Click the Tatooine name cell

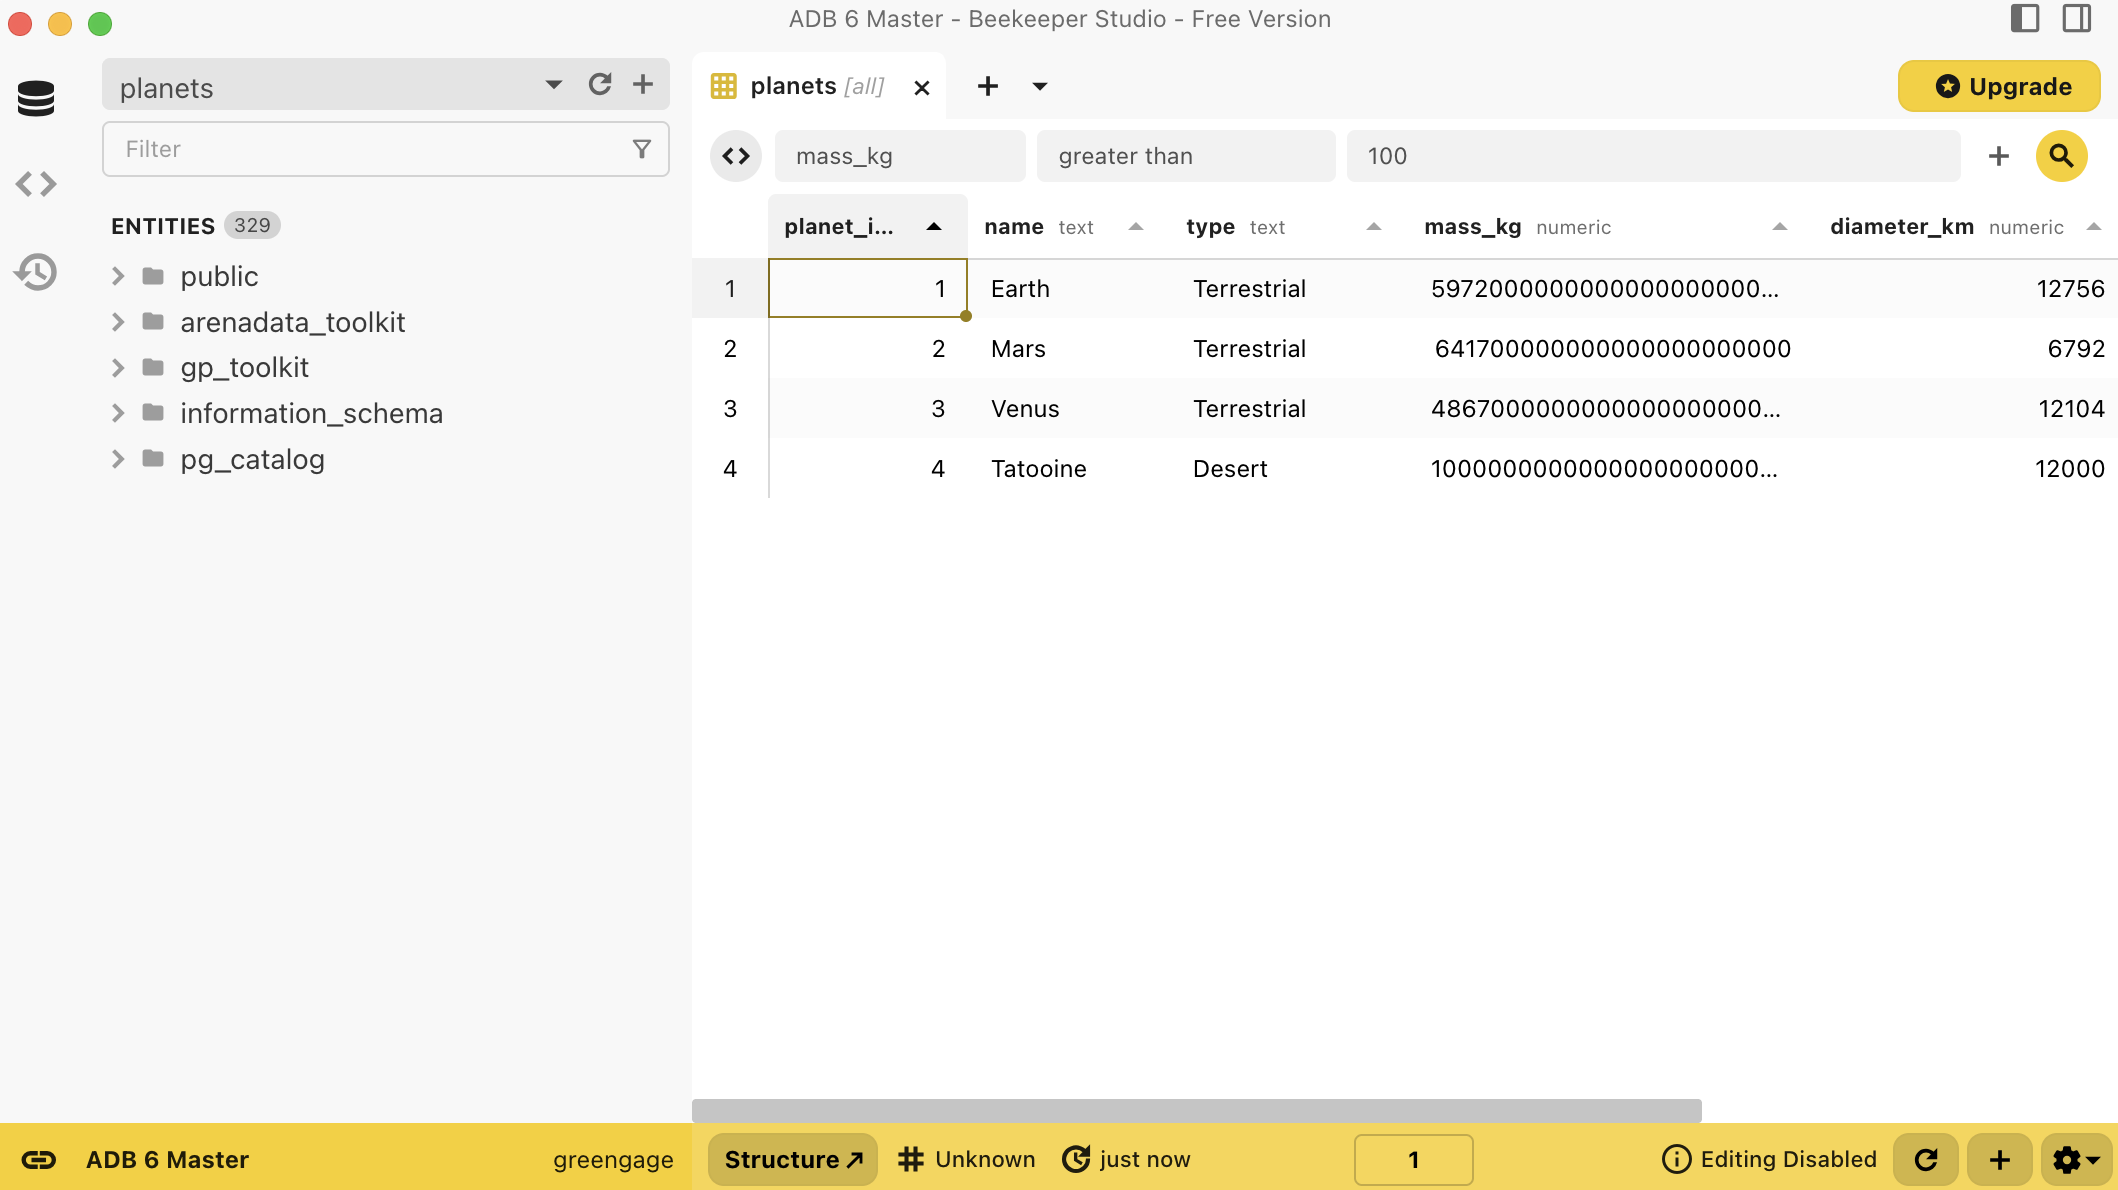coord(1071,469)
